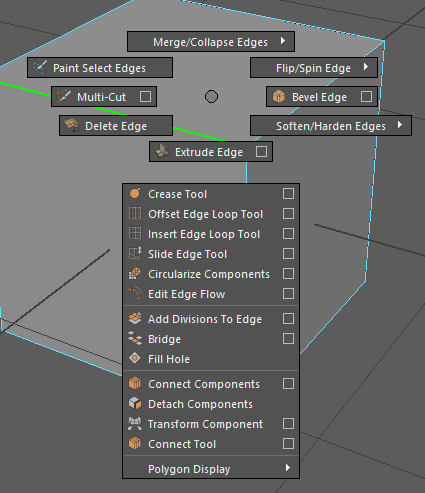The image size is (425, 493).
Task: Expand Polygon Display submenu arrow
Action: click(x=288, y=467)
